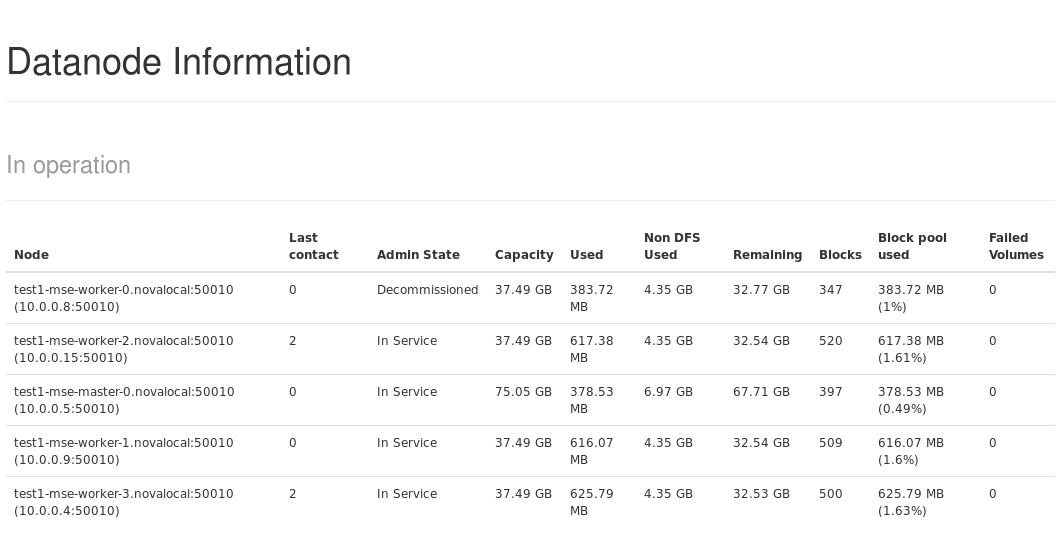Viewport: 1060px width, 539px height.
Task: Click the Admin State column header
Action: click(x=418, y=255)
